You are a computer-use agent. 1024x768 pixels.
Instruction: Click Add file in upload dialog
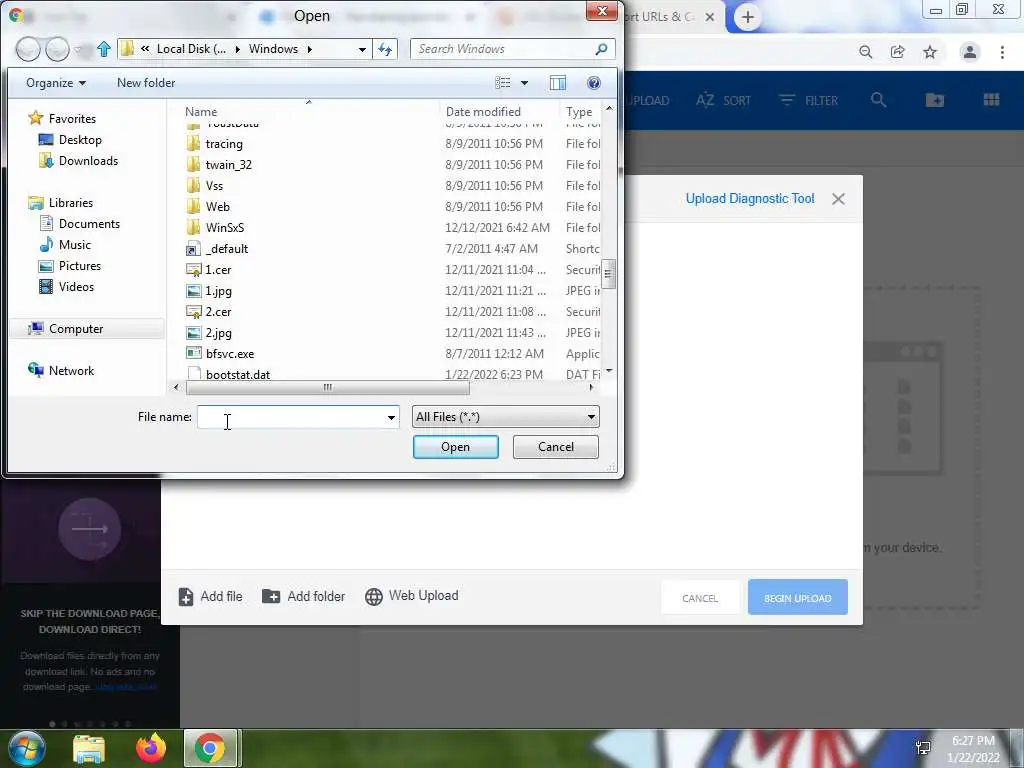pos(210,596)
